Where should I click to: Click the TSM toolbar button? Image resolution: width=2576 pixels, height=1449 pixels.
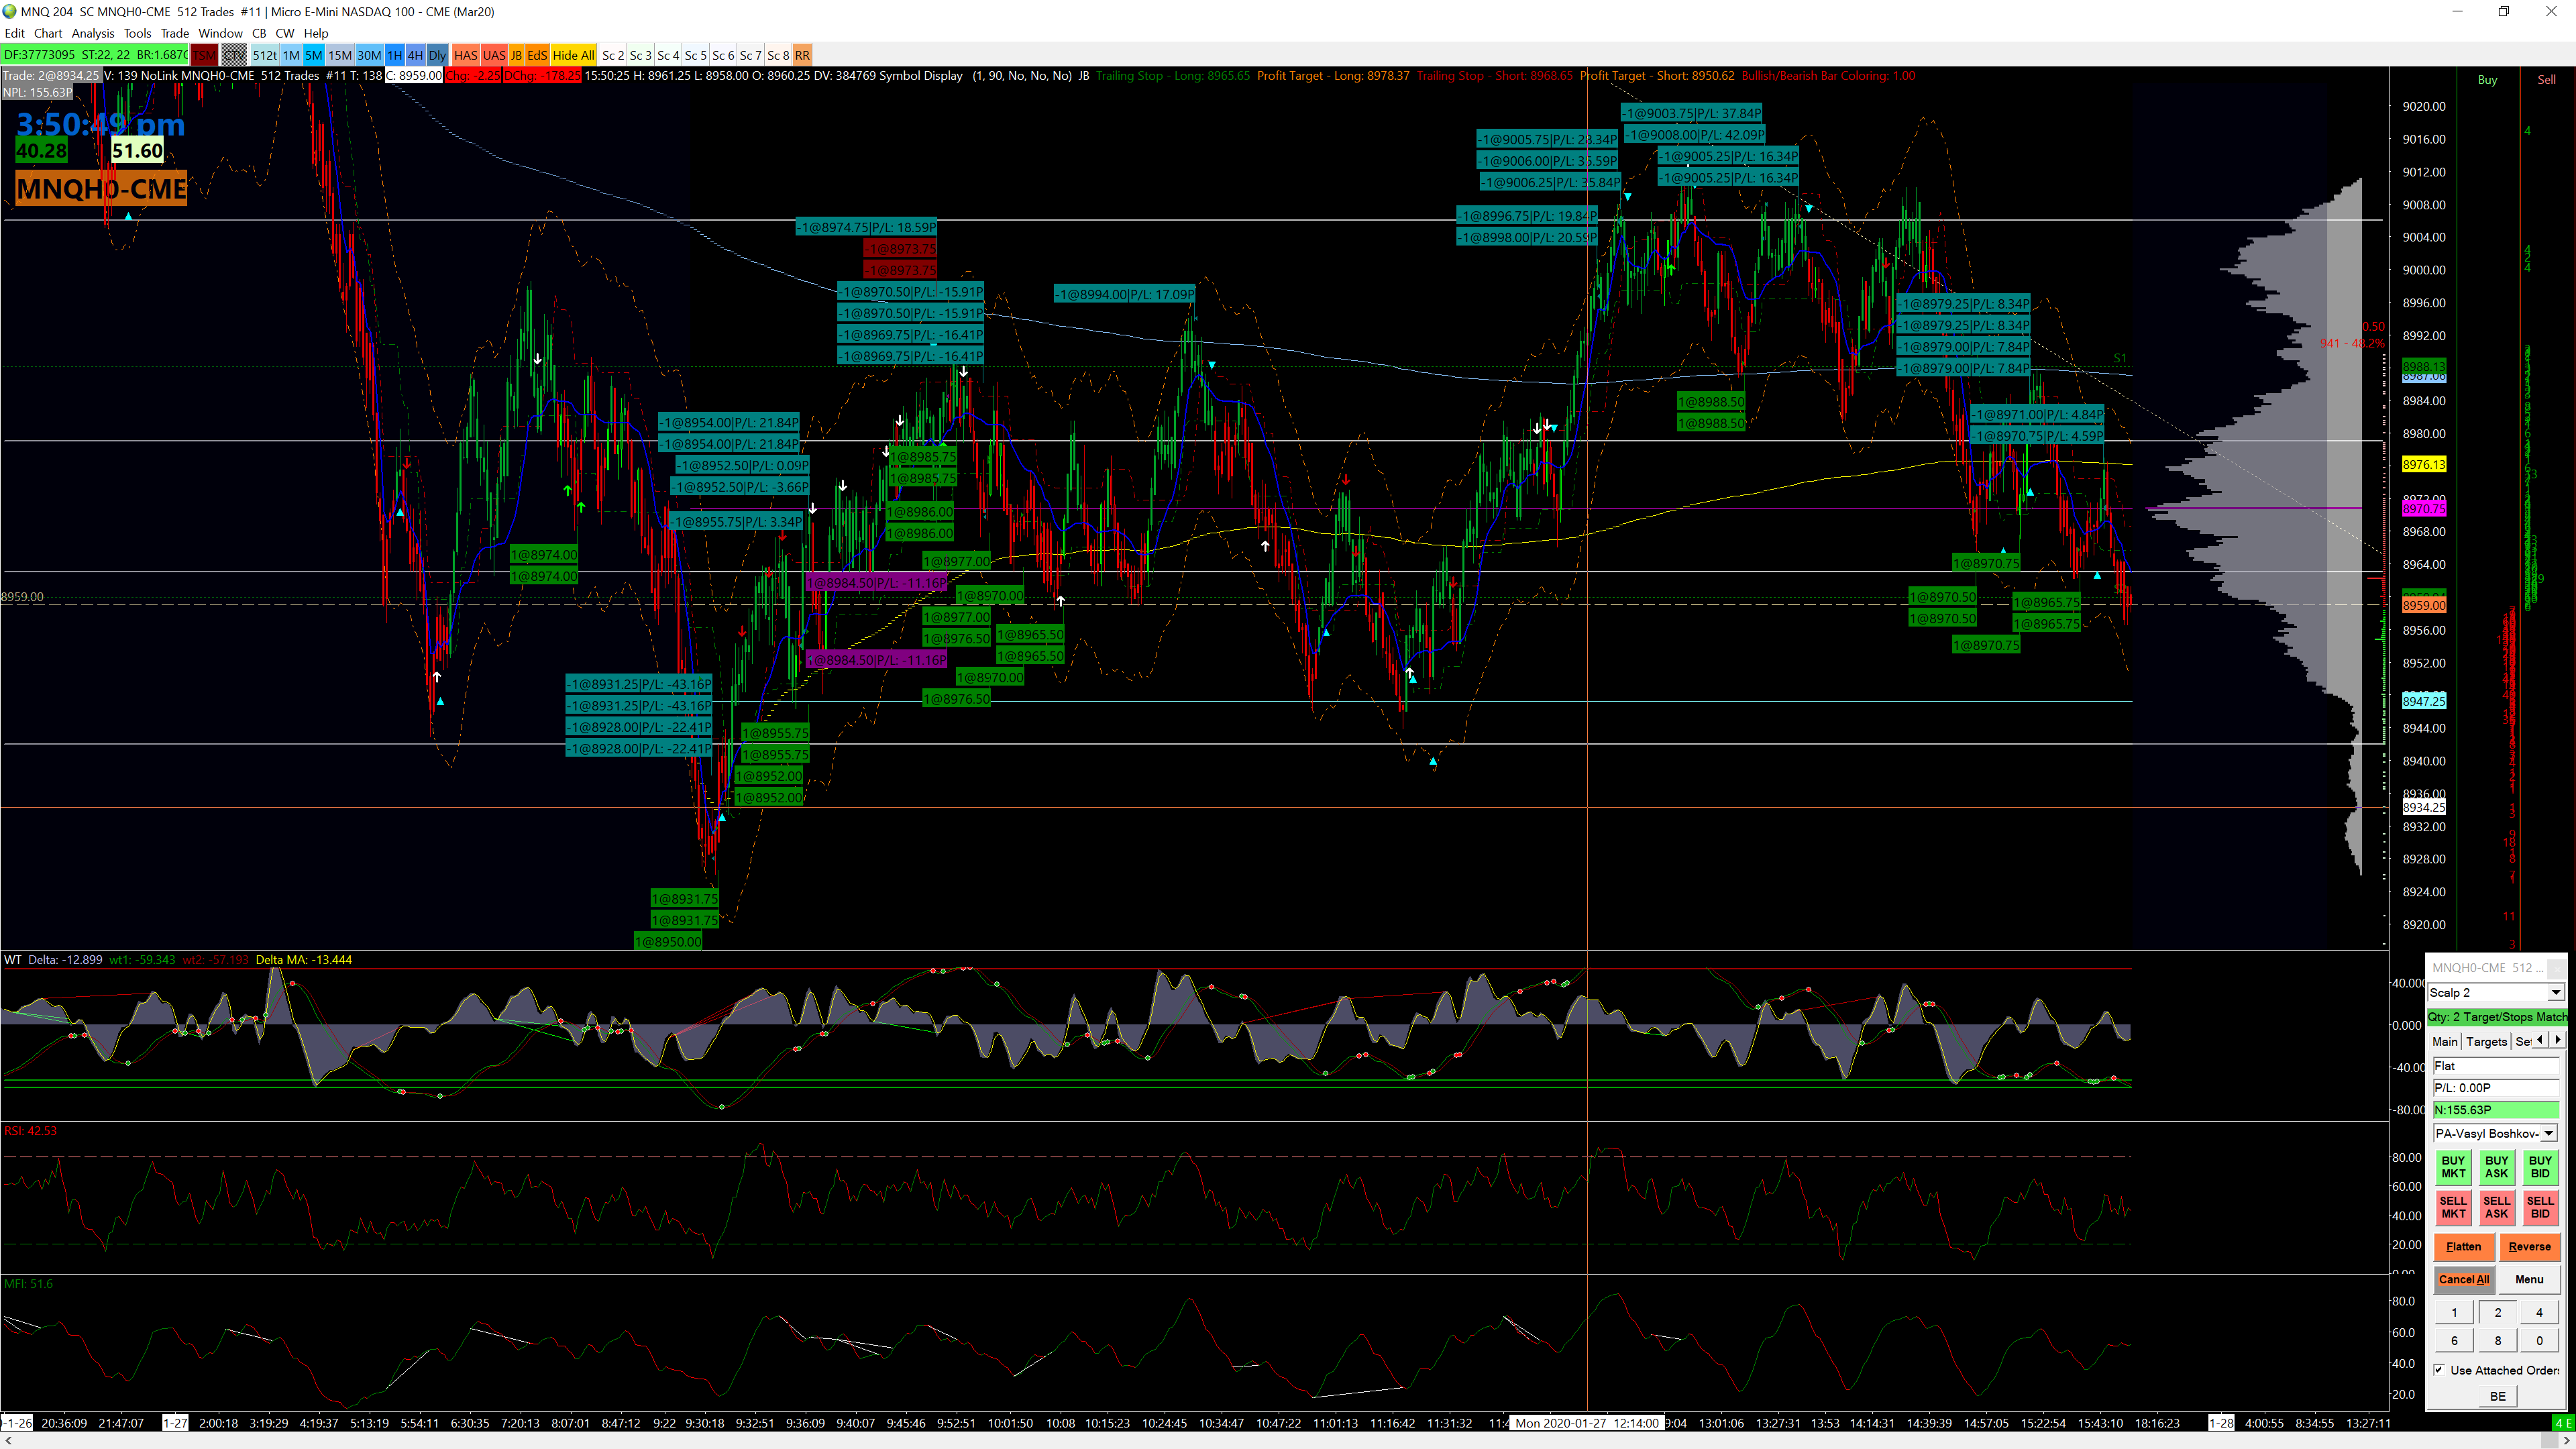(204, 55)
